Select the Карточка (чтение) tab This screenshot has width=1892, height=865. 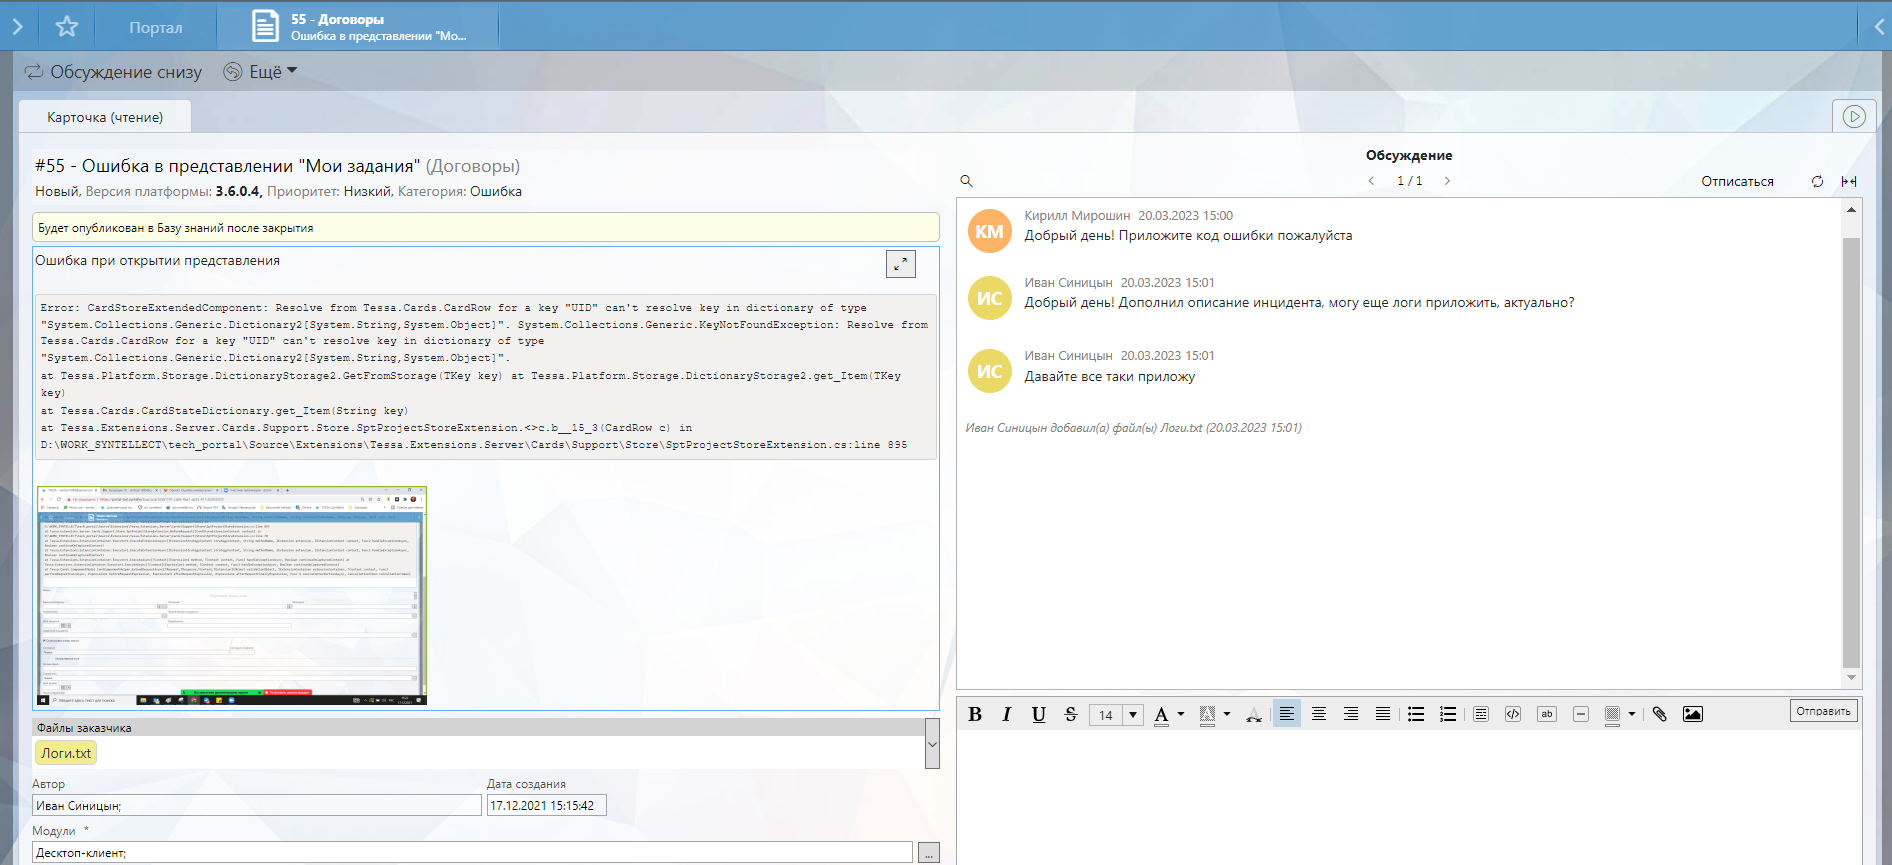point(105,117)
